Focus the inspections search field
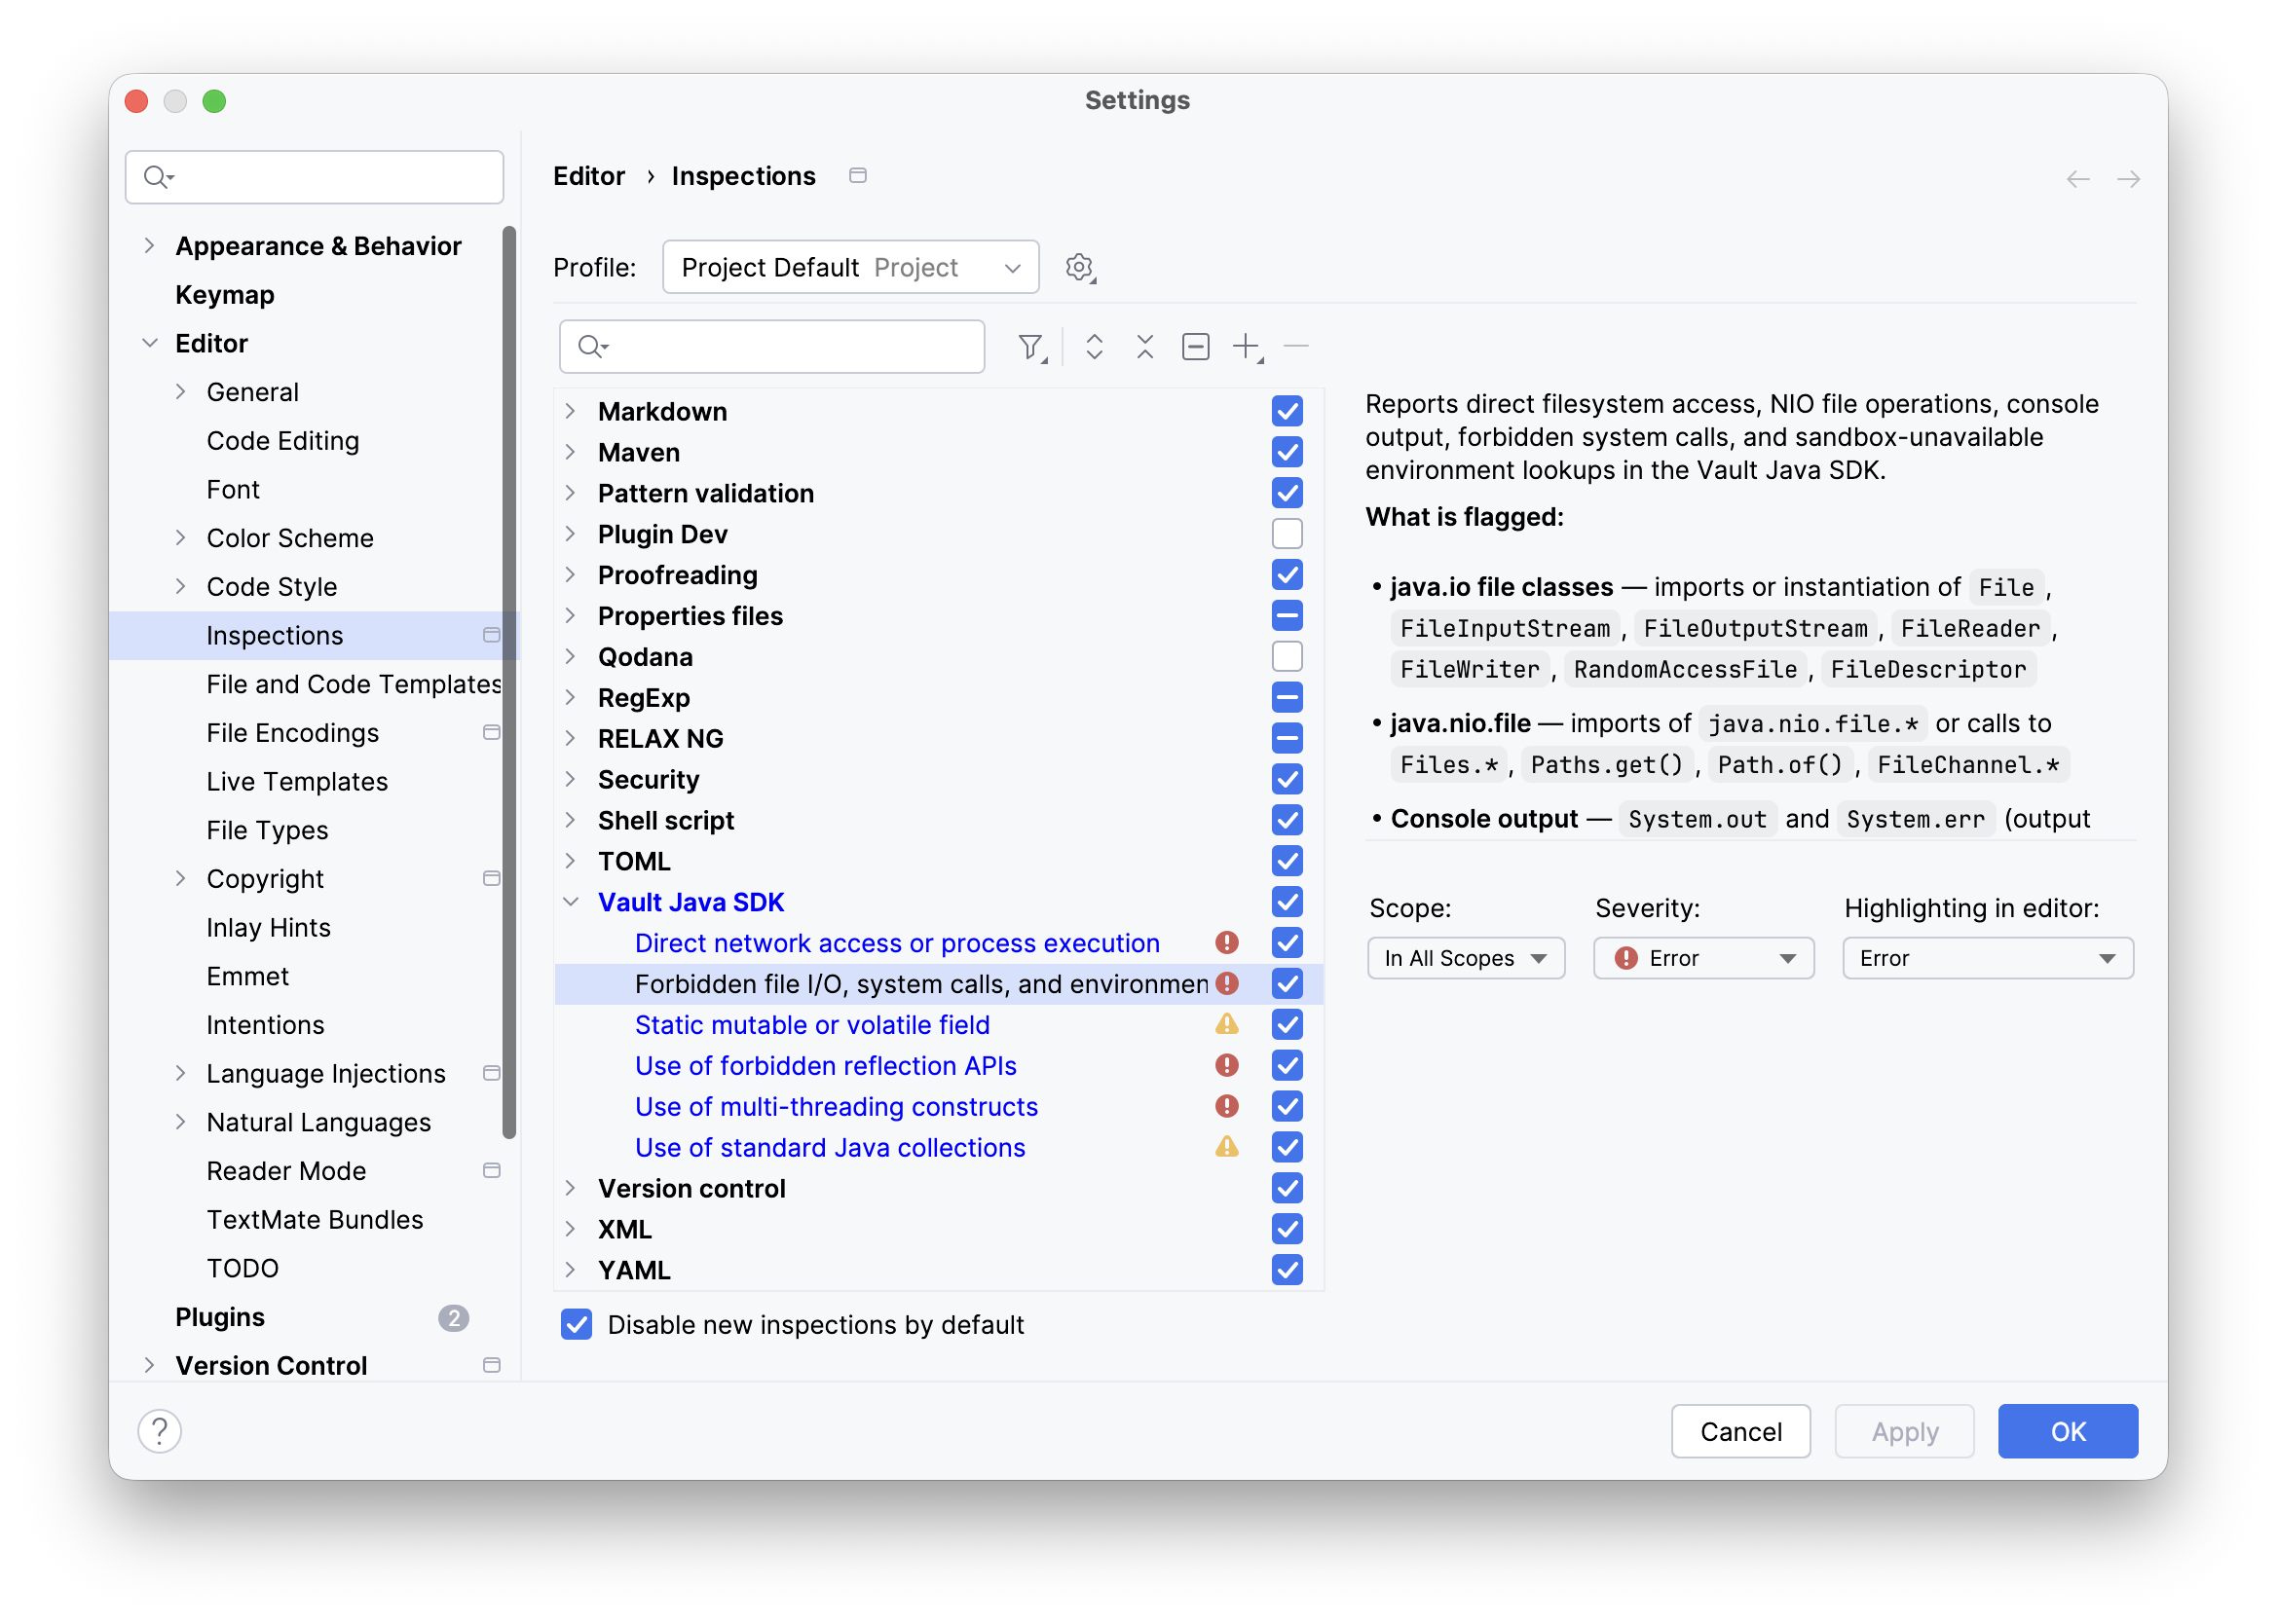The width and height of the screenshot is (2277, 1624). (x=772, y=347)
